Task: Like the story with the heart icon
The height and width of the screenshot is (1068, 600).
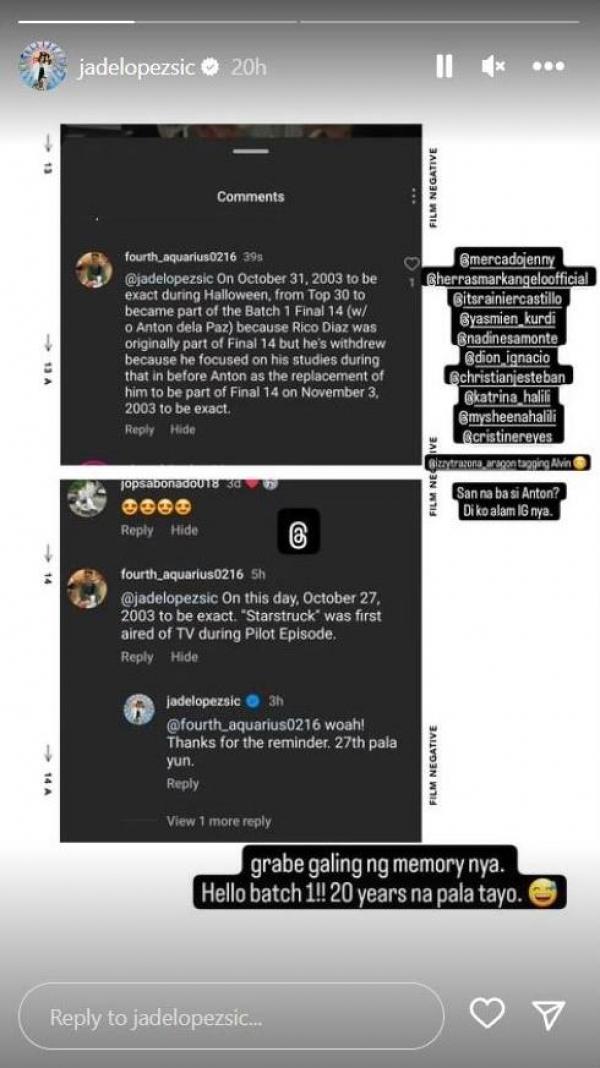Action: coord(487,1012)
